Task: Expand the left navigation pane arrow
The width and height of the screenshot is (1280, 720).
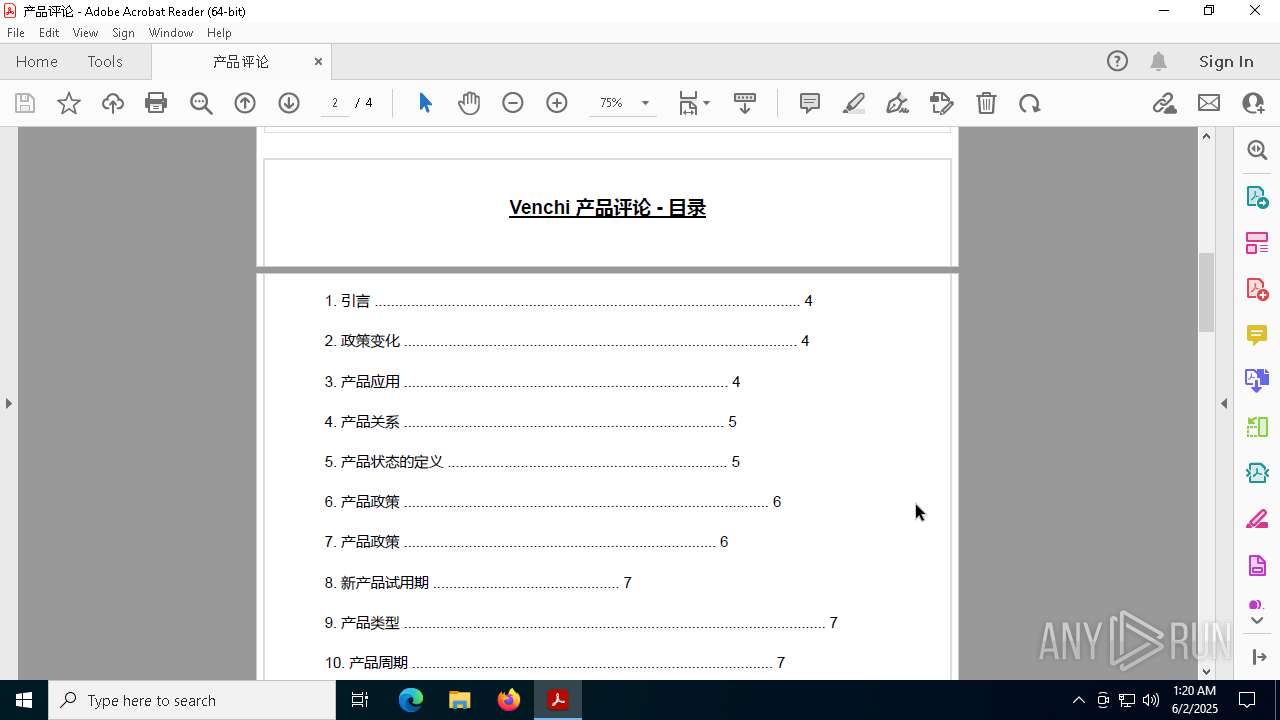Action: pyautogui.click(x=9, y=403)
